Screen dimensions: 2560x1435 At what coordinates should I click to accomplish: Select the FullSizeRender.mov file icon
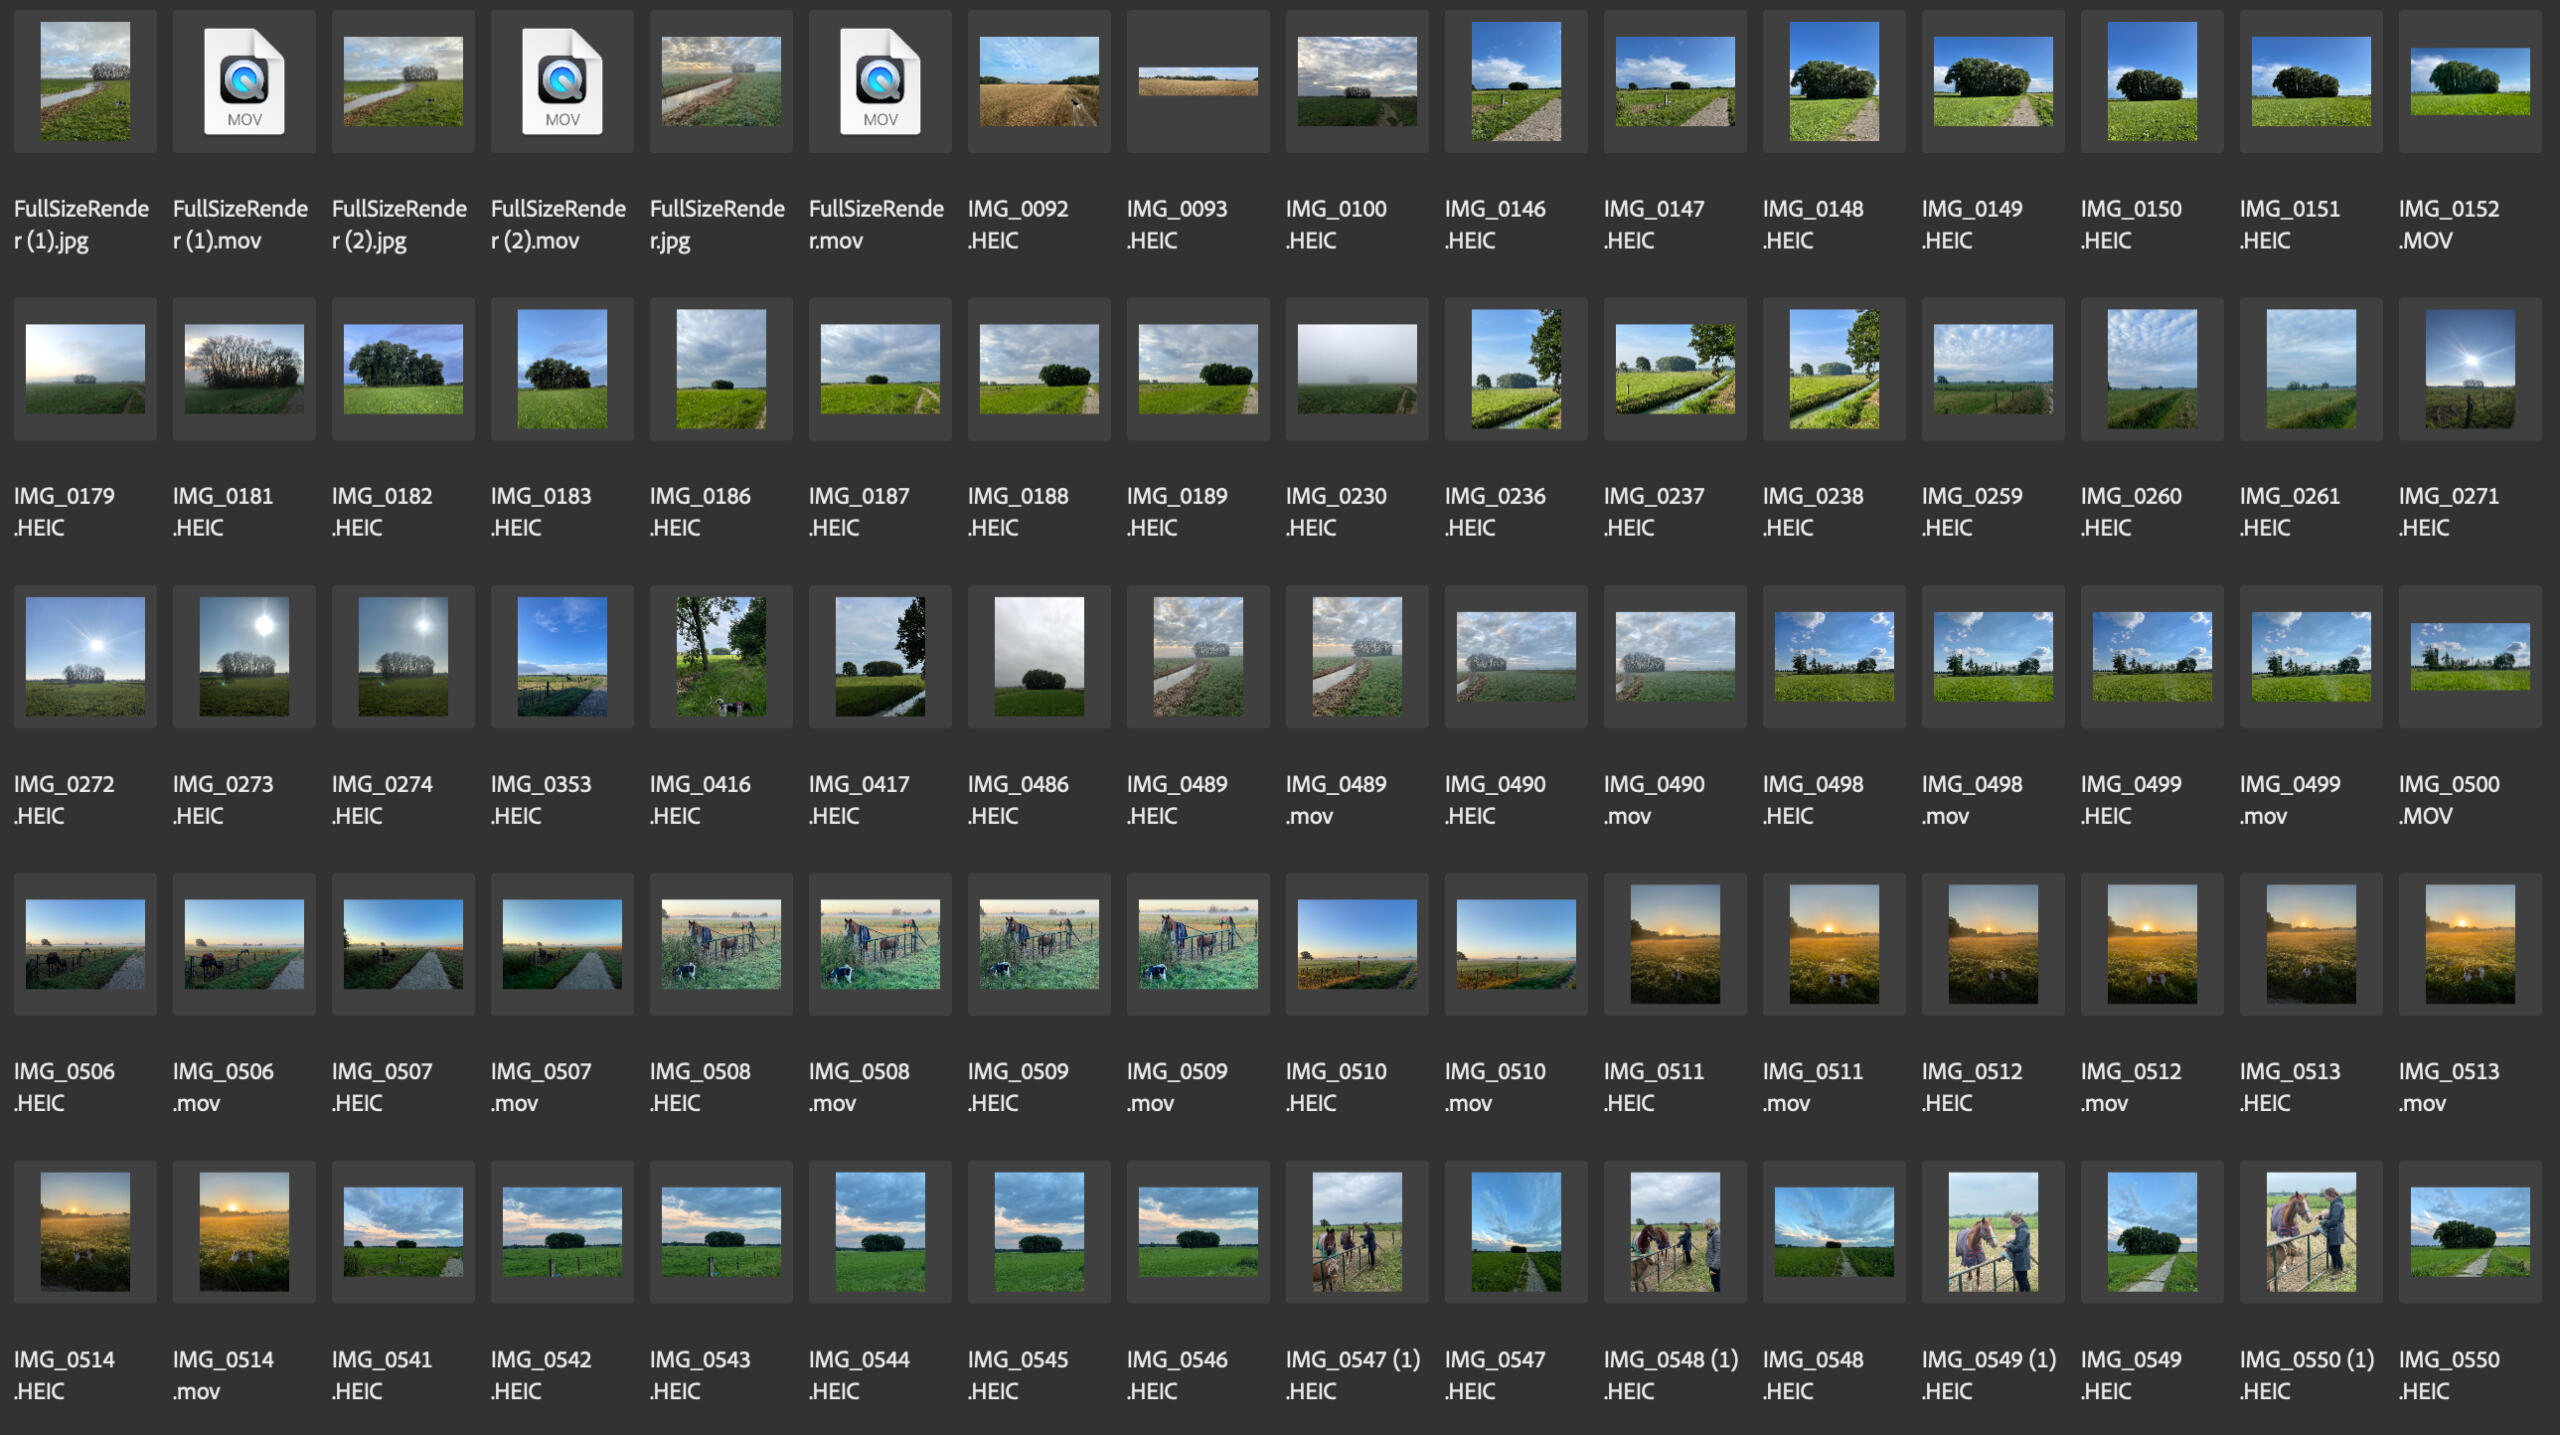coord(880,82)
